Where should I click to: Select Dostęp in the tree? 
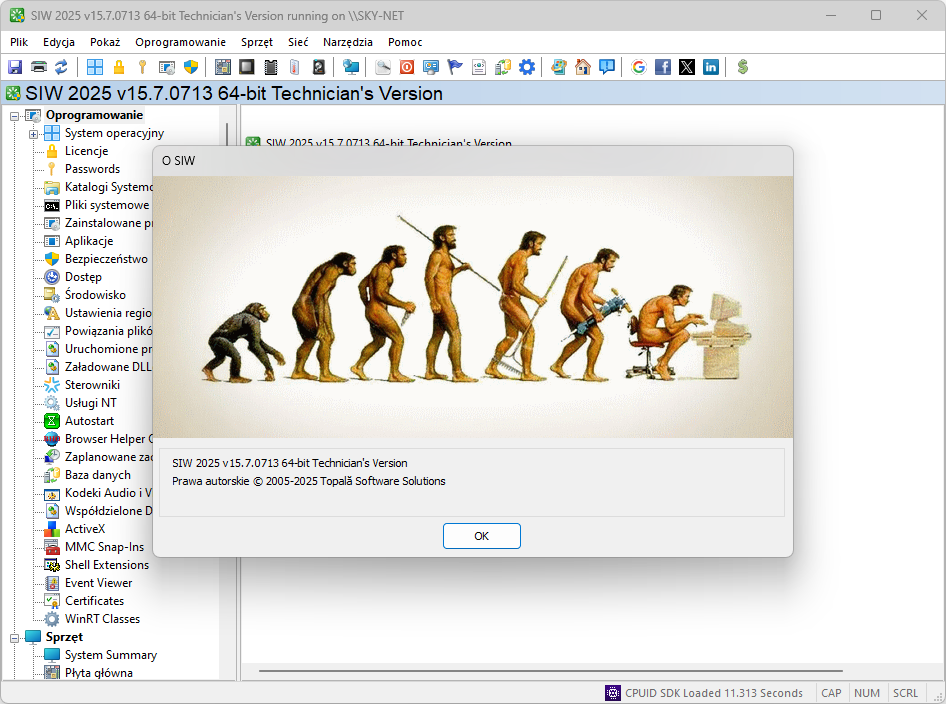[x=83, y=277]
